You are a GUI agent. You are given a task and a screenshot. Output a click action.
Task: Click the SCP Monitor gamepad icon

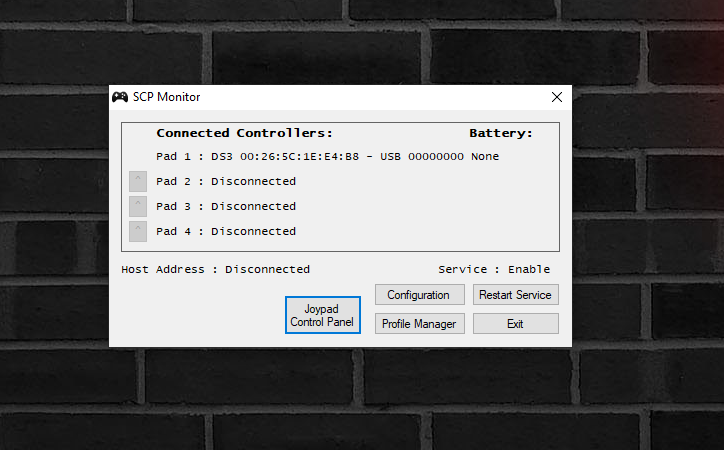(120, 97)
